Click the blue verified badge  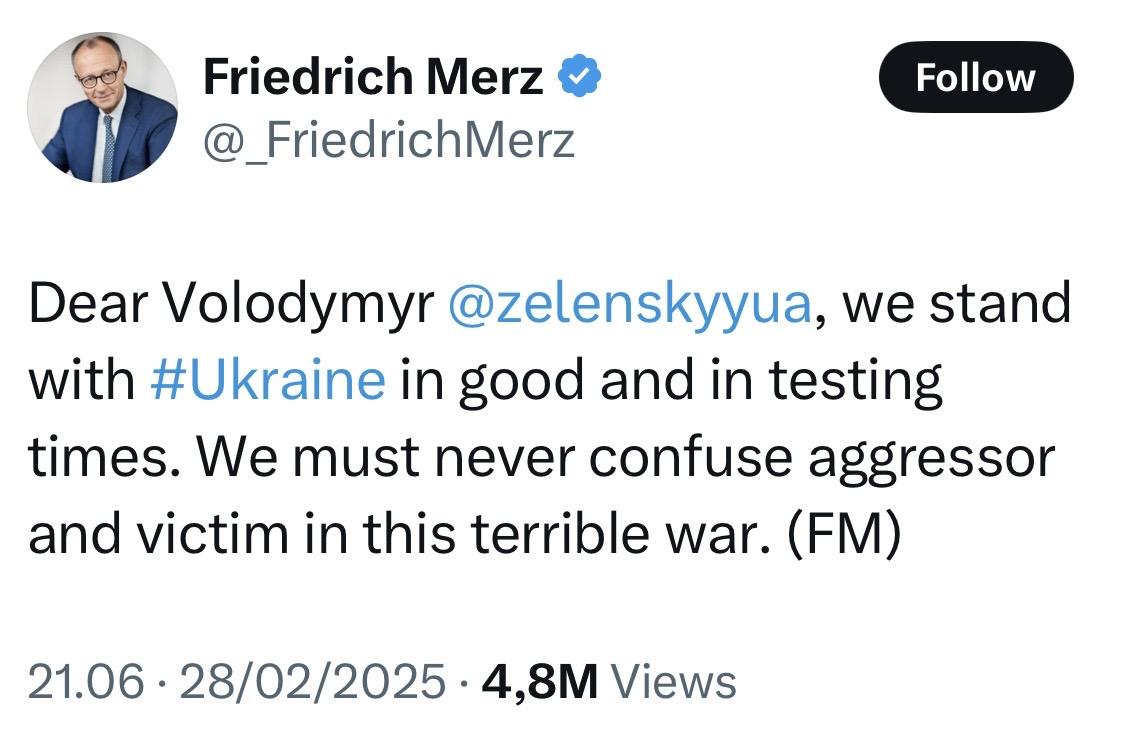pyautogui.click(x=579, y=77)
